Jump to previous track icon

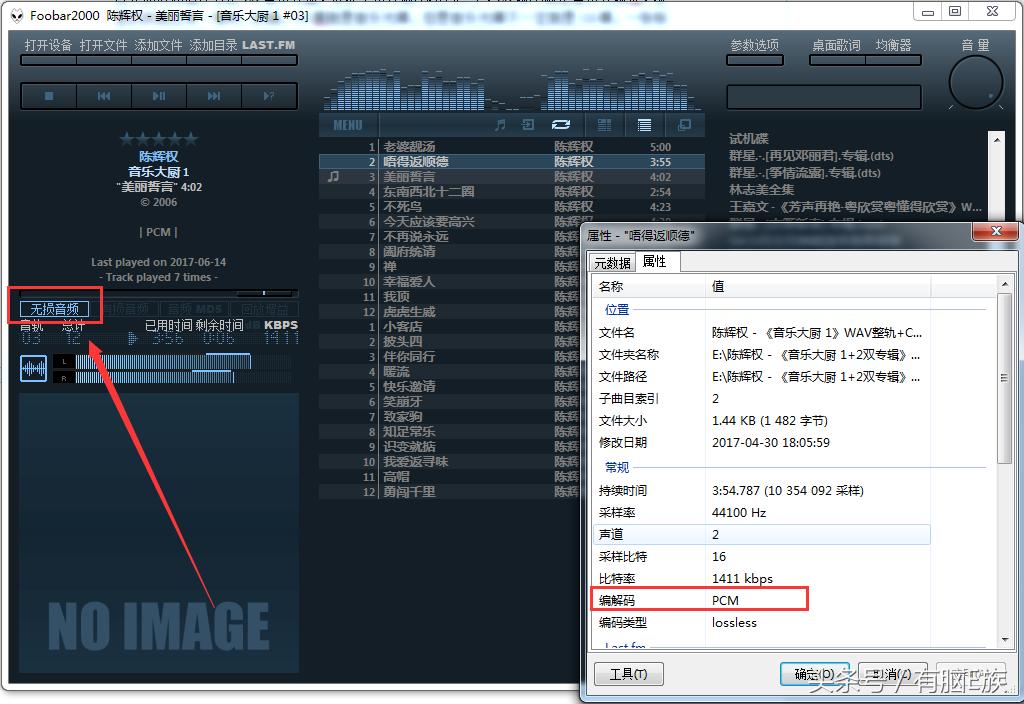point(104,97)
